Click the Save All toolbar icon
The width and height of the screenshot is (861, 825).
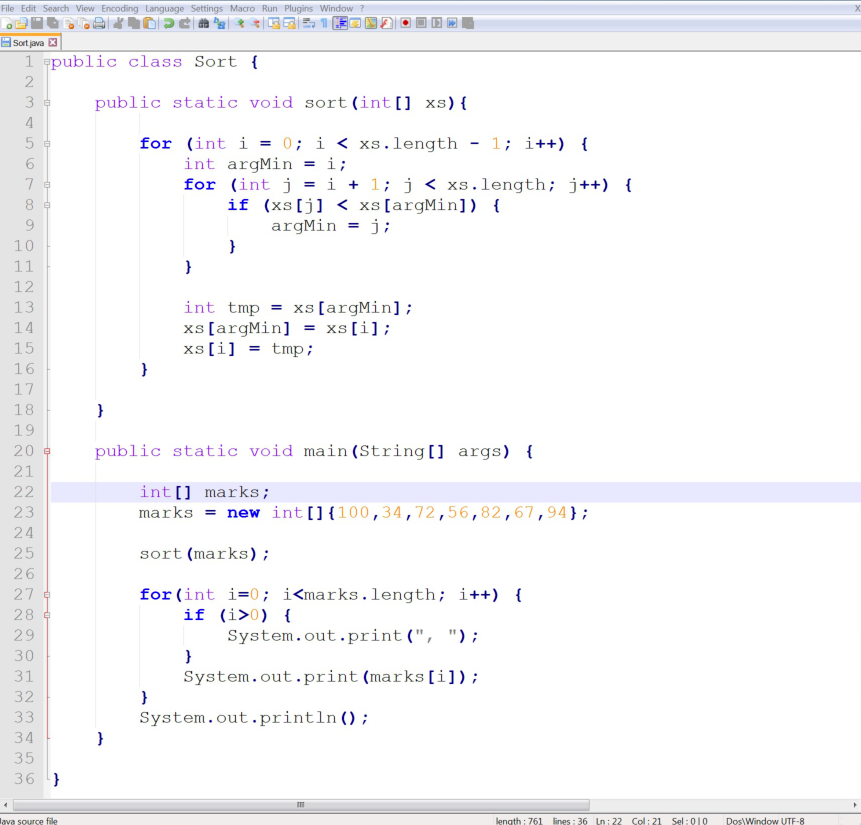click(53, 23)
